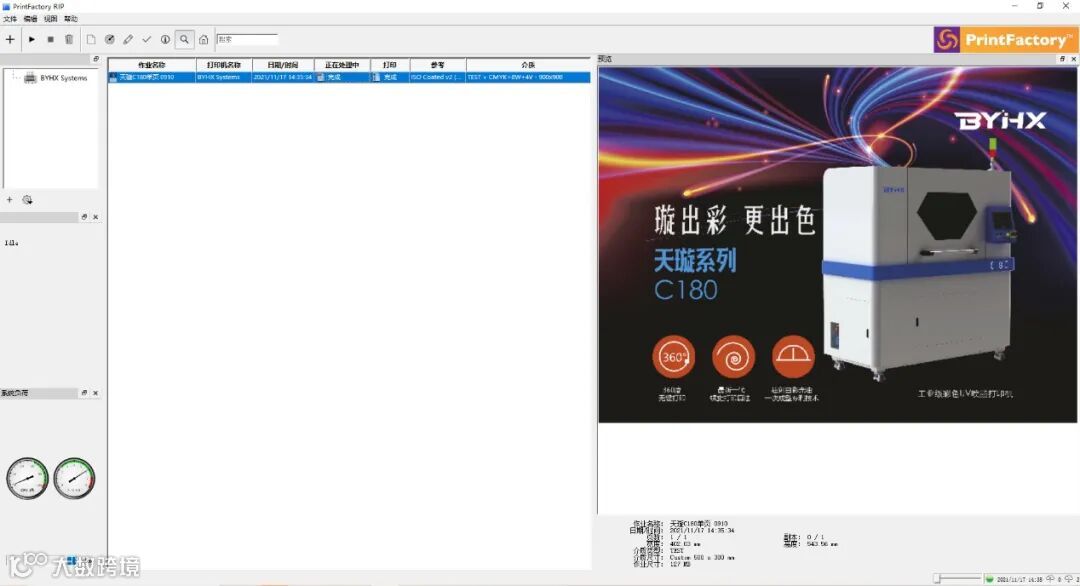Screen dimensions: 1080x586
Task: Undock the system load panel with its float icon
Action: click(x=84, y=393)
